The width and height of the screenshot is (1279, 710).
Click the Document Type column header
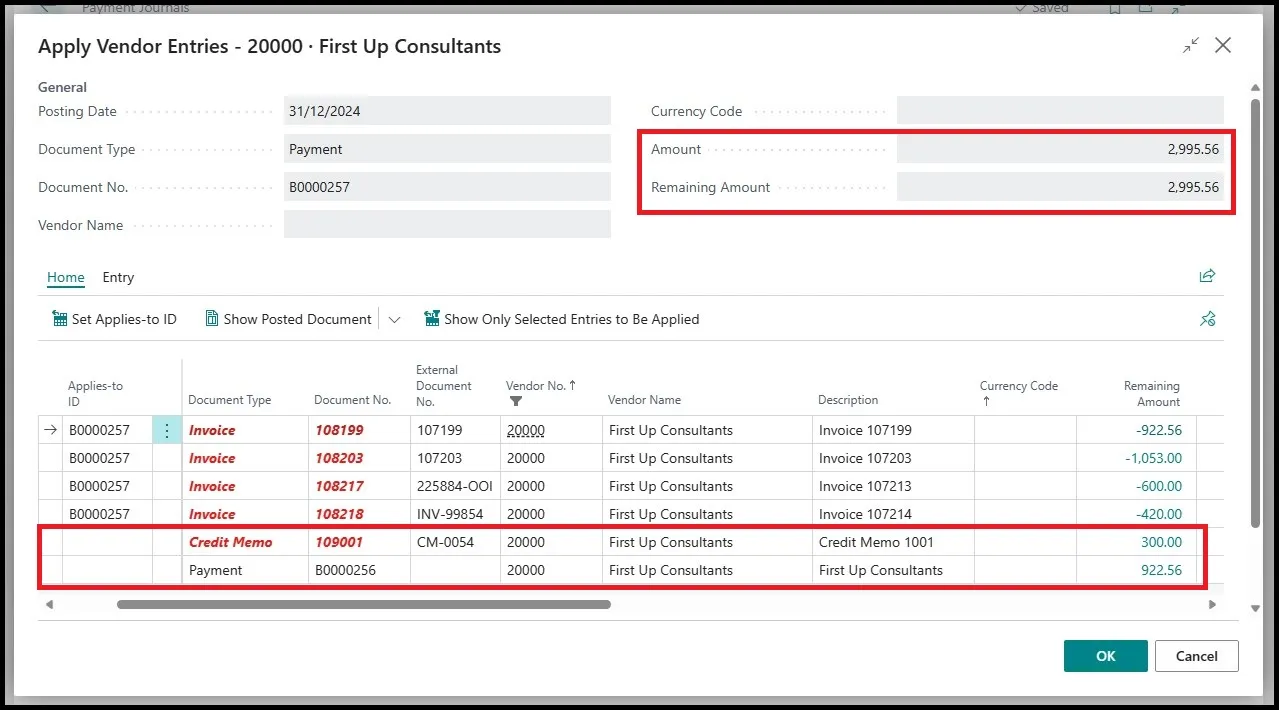229,400
